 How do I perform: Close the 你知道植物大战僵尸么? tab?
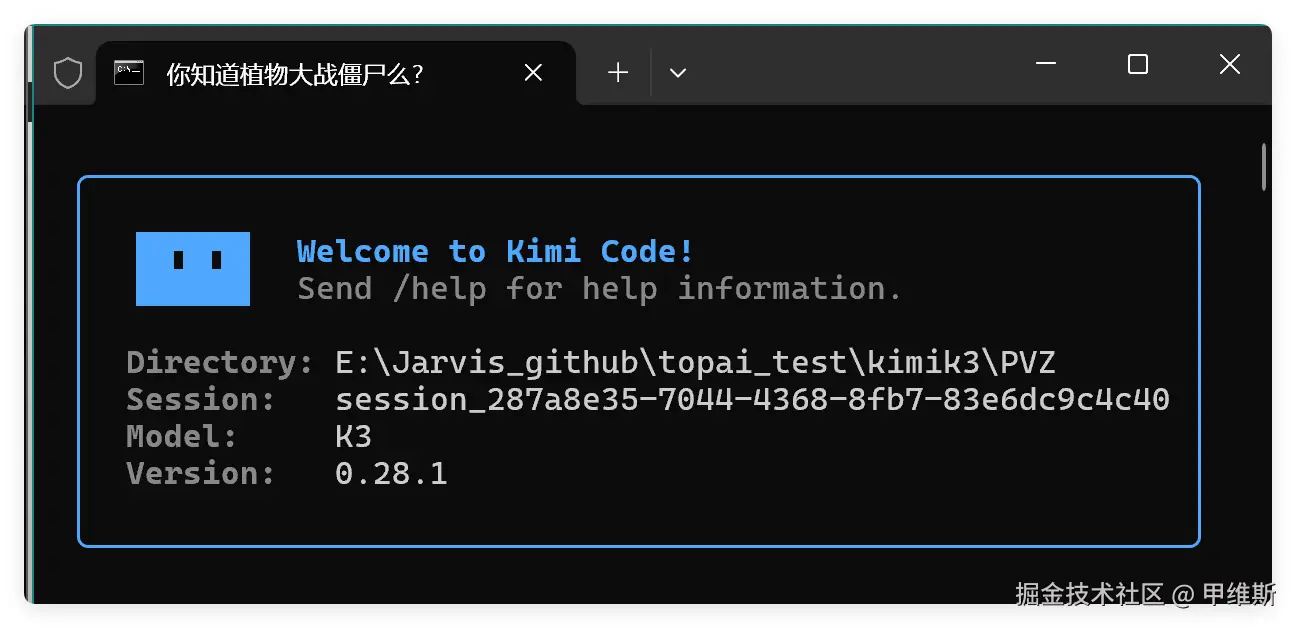pyautogui.click(x=534, y=73)
